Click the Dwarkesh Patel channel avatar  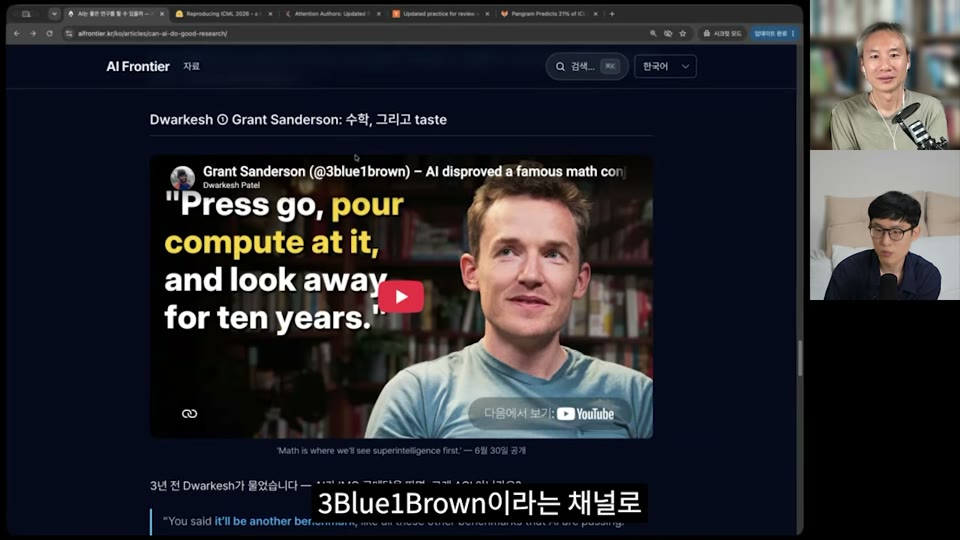pyautogui.click(x=182, y=177)
